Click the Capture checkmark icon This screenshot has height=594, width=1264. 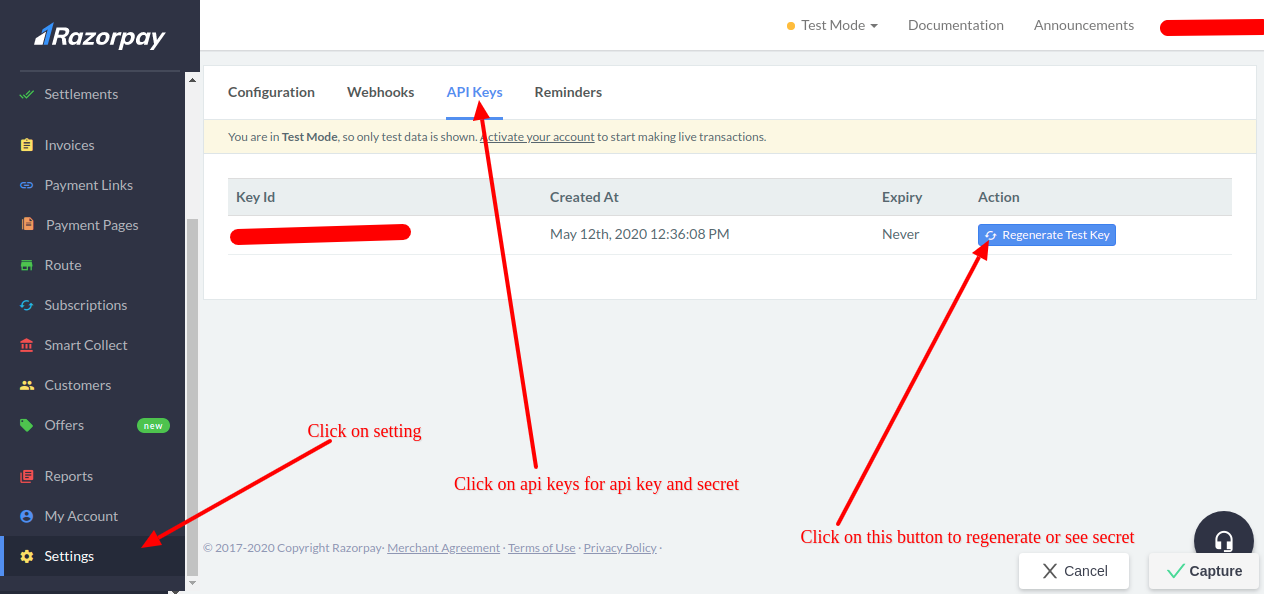1175,571
